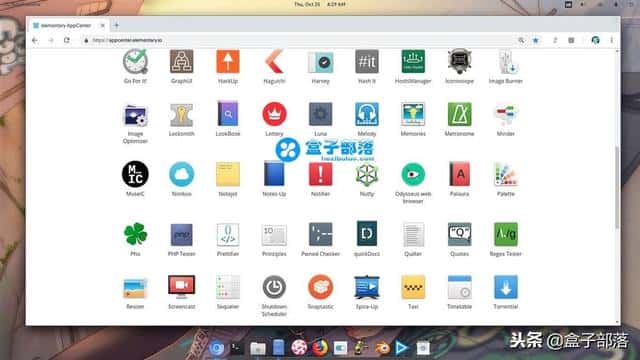Screen dimensions: 640x360
Task: Launch Firefox from the dock
Action: [x=320, y=348]
